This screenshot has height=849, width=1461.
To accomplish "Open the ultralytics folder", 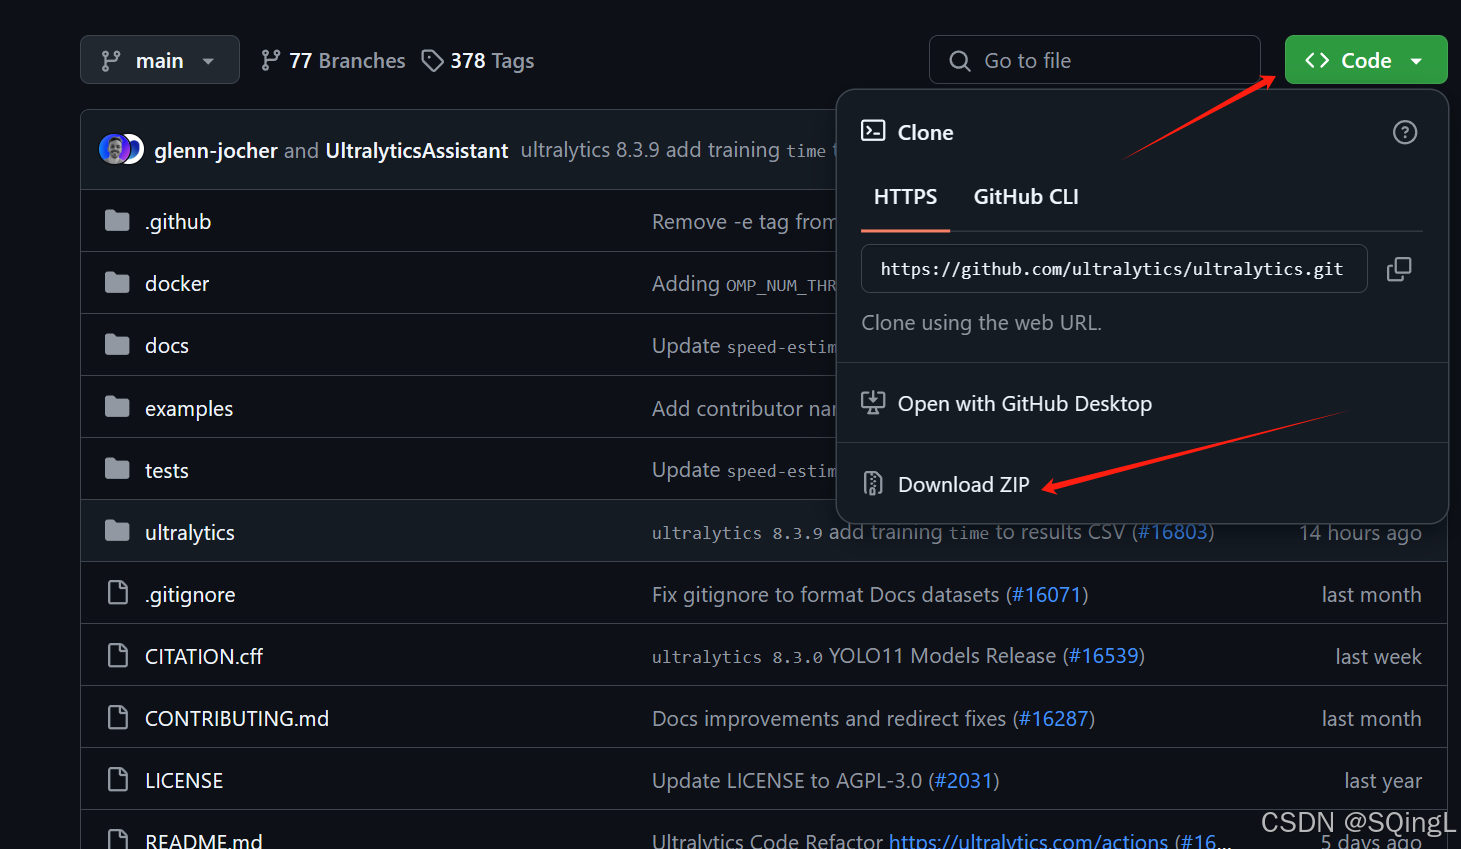I will [190, 533].
